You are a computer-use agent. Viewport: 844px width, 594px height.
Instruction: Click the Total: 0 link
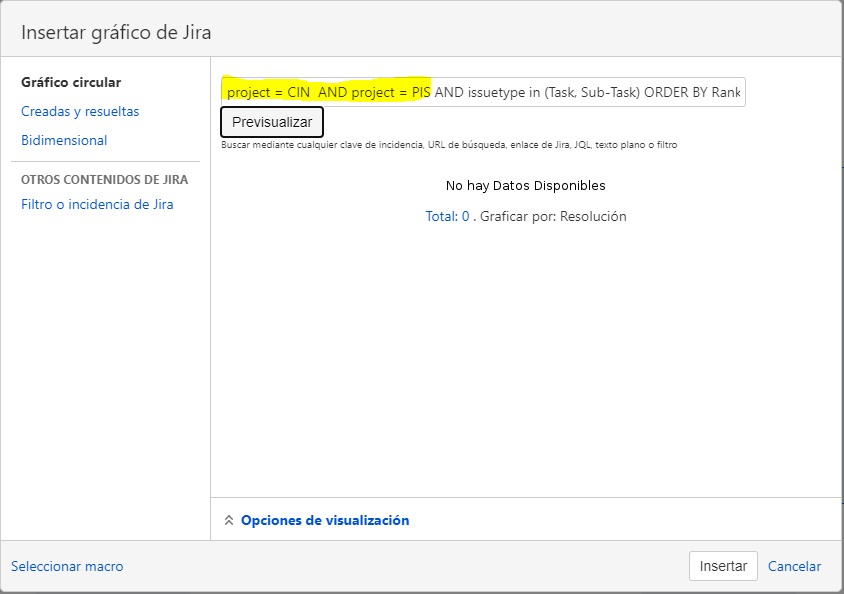(447, 216)
